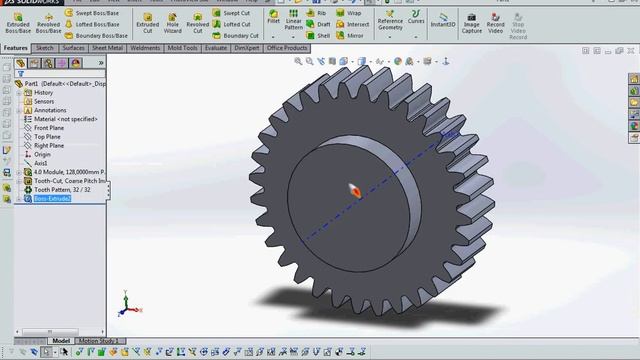Image resolution: width=640 pixels, height=360 pixels.
Task: Select the Extruded Cut tool
Action: 148,22
